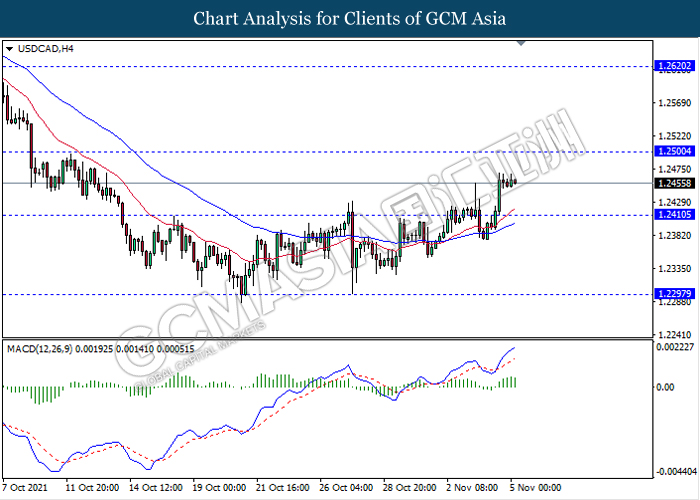Click the 7 Oct 2021 date label

pos(25,488)
